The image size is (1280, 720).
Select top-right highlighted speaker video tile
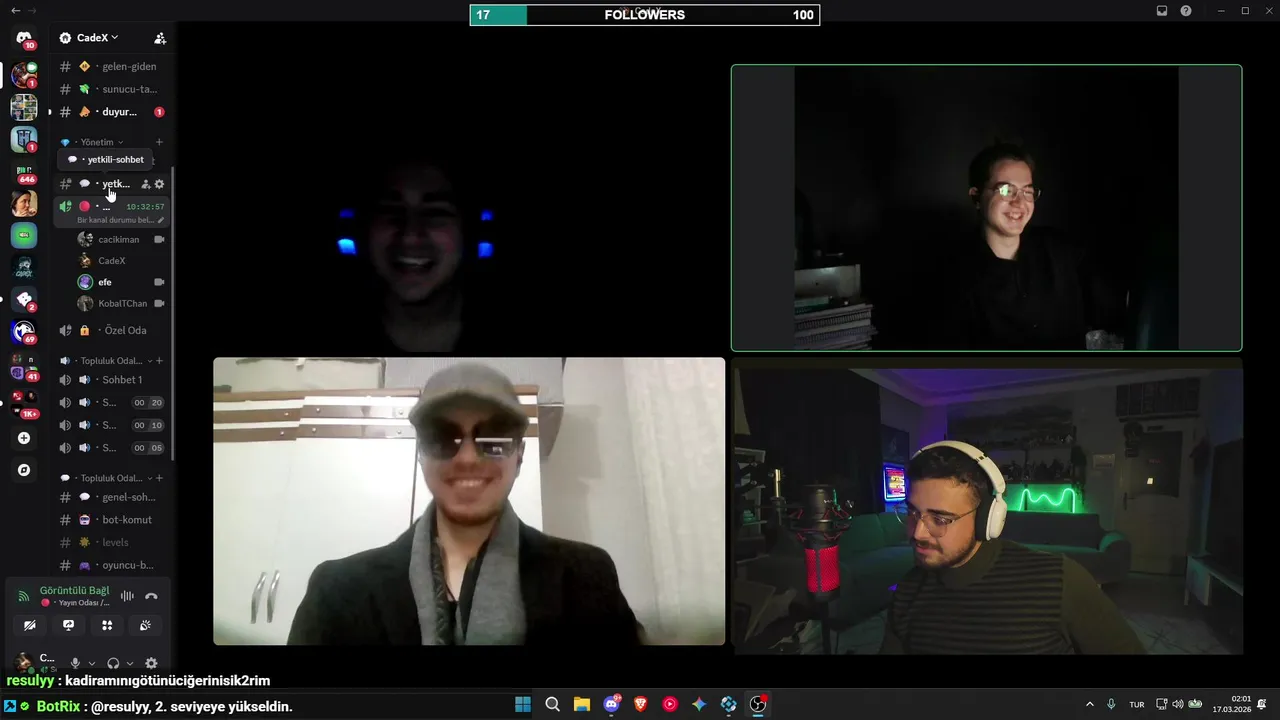pyautogui.click(x=987, y=208)
